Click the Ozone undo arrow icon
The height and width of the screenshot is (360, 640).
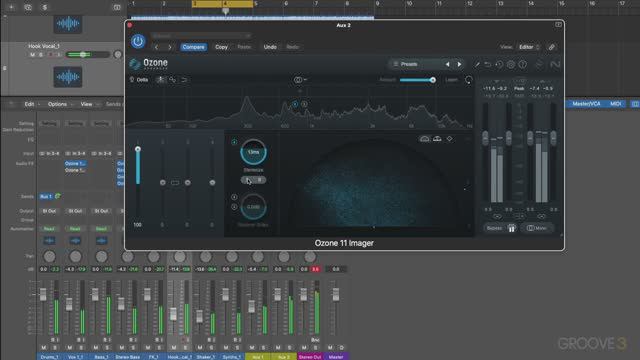coord(488,64)
